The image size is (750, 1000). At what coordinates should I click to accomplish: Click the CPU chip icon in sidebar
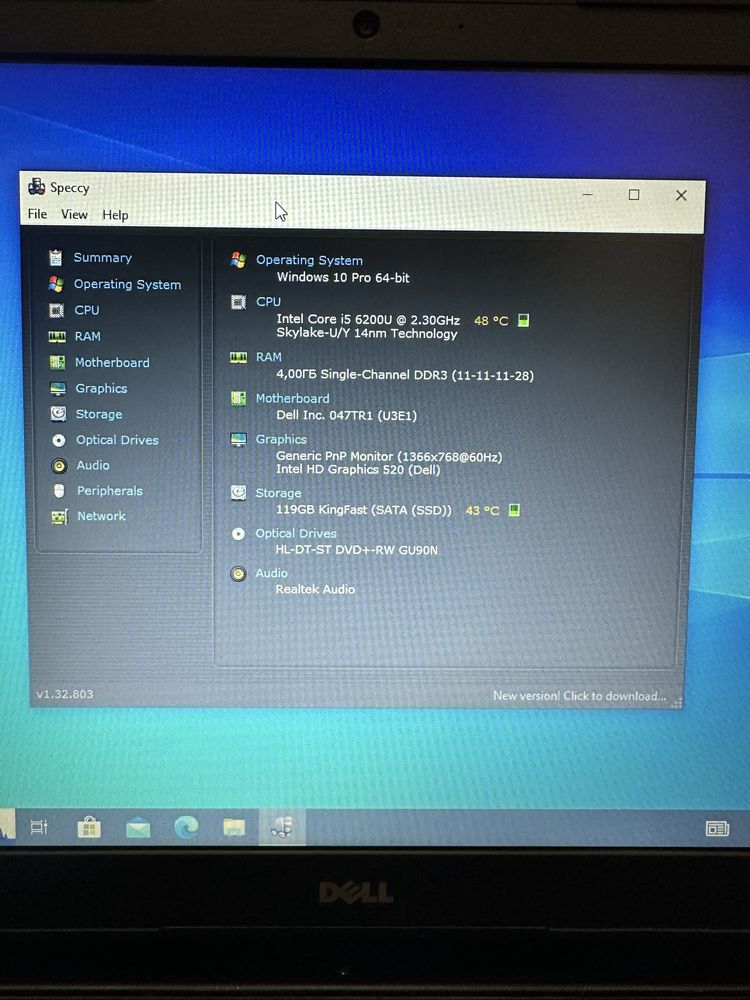tap(57, 311)
